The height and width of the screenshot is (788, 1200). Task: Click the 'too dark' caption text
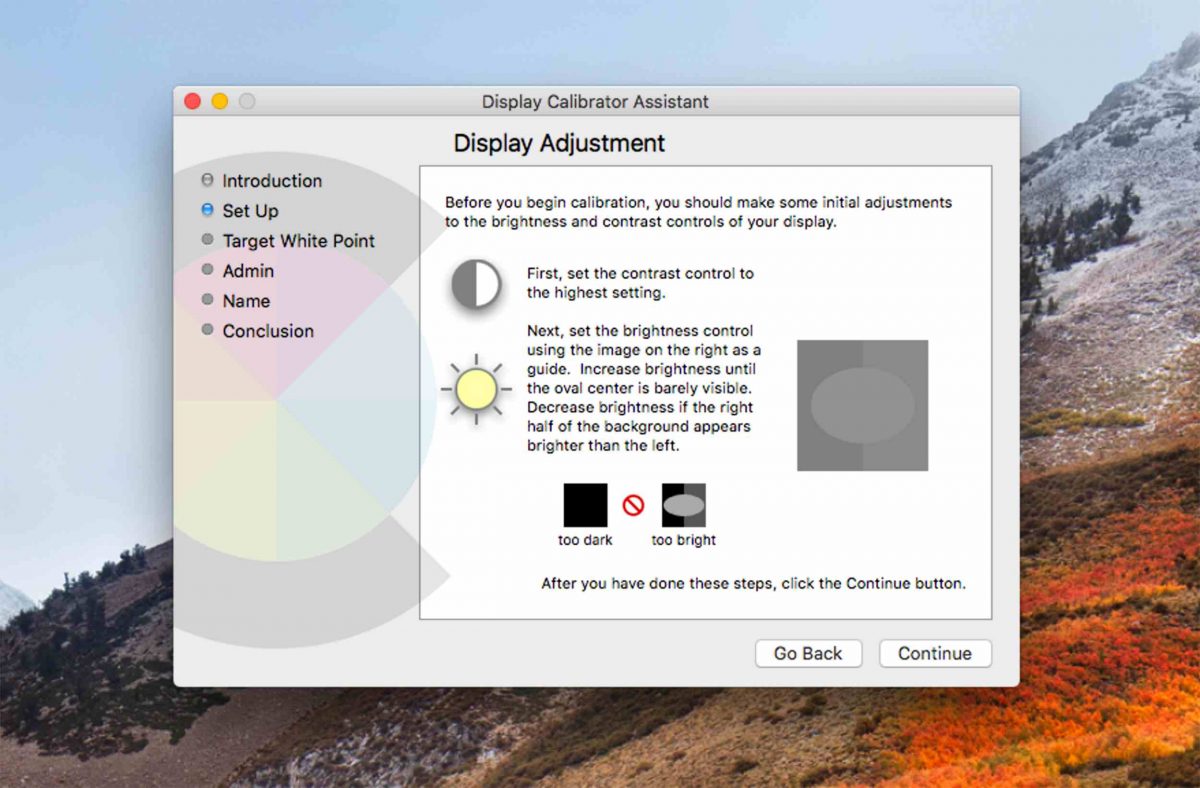584,540
